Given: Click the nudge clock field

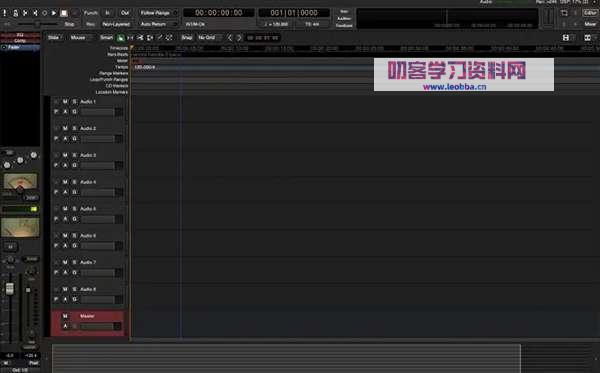Looking at the screenshot, I should [263, 37].
